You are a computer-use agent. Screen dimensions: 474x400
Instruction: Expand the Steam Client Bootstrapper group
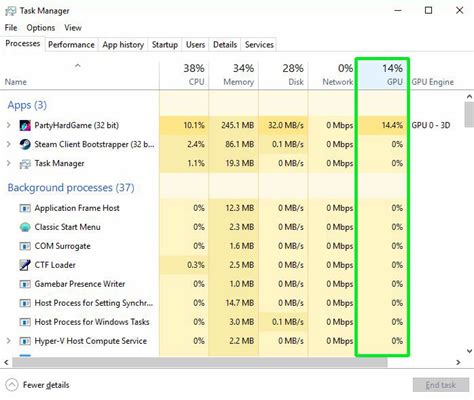coord(9,144)
